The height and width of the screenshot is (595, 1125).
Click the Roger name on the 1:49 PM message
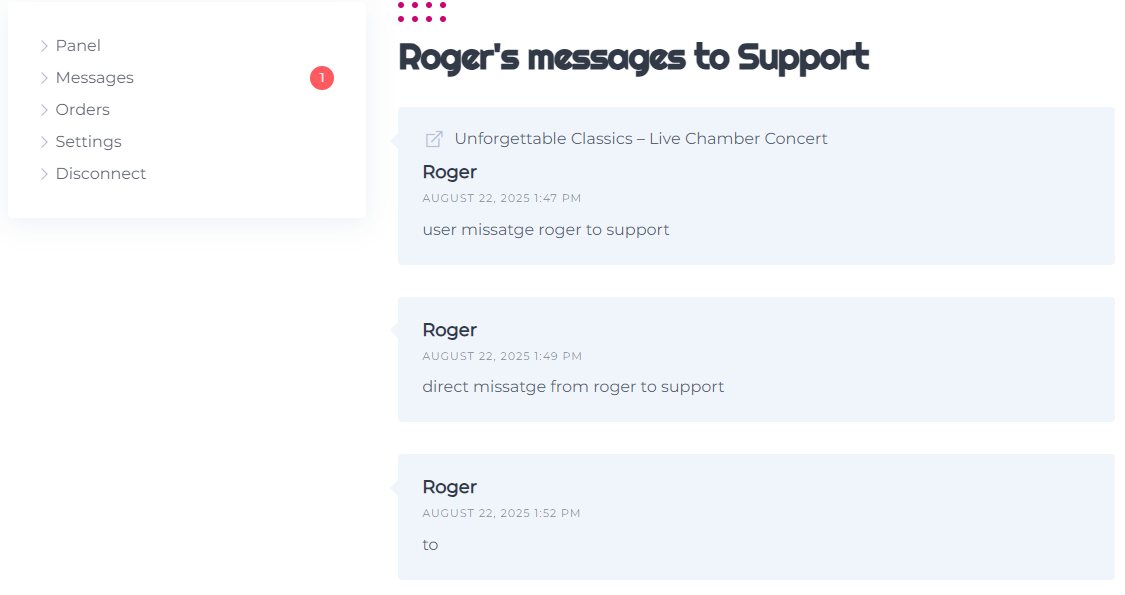pos(449,330)
